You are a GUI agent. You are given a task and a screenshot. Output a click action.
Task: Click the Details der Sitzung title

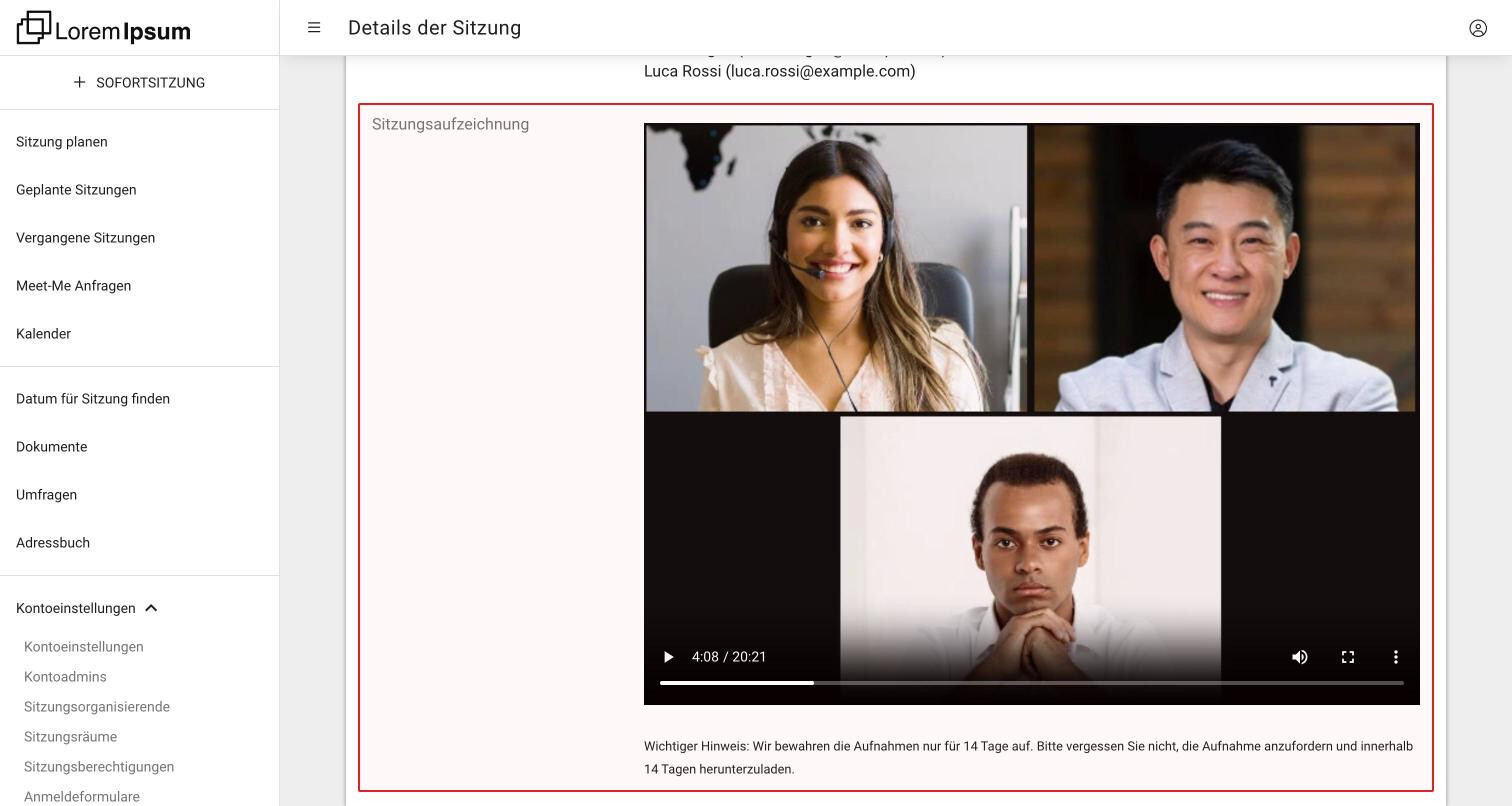pos(434,28)
